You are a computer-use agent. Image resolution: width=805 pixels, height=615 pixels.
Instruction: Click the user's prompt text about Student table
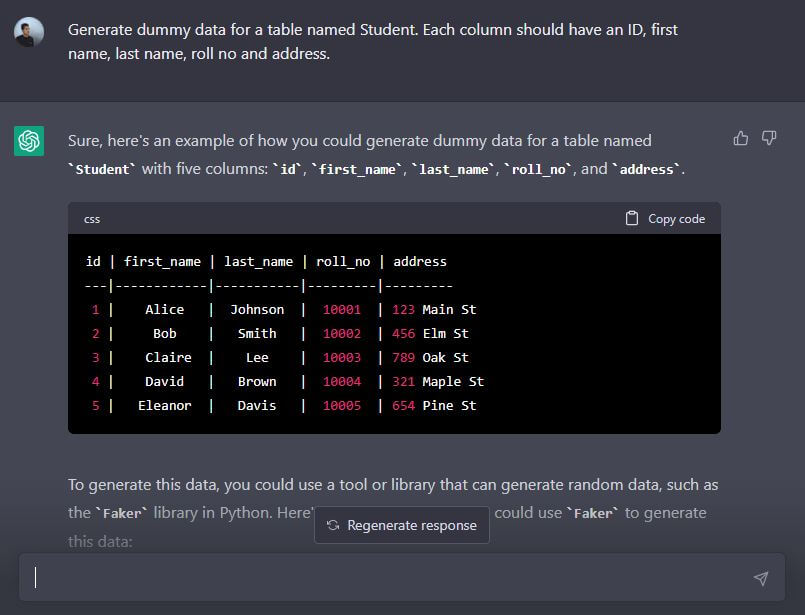tap(372, 41)
